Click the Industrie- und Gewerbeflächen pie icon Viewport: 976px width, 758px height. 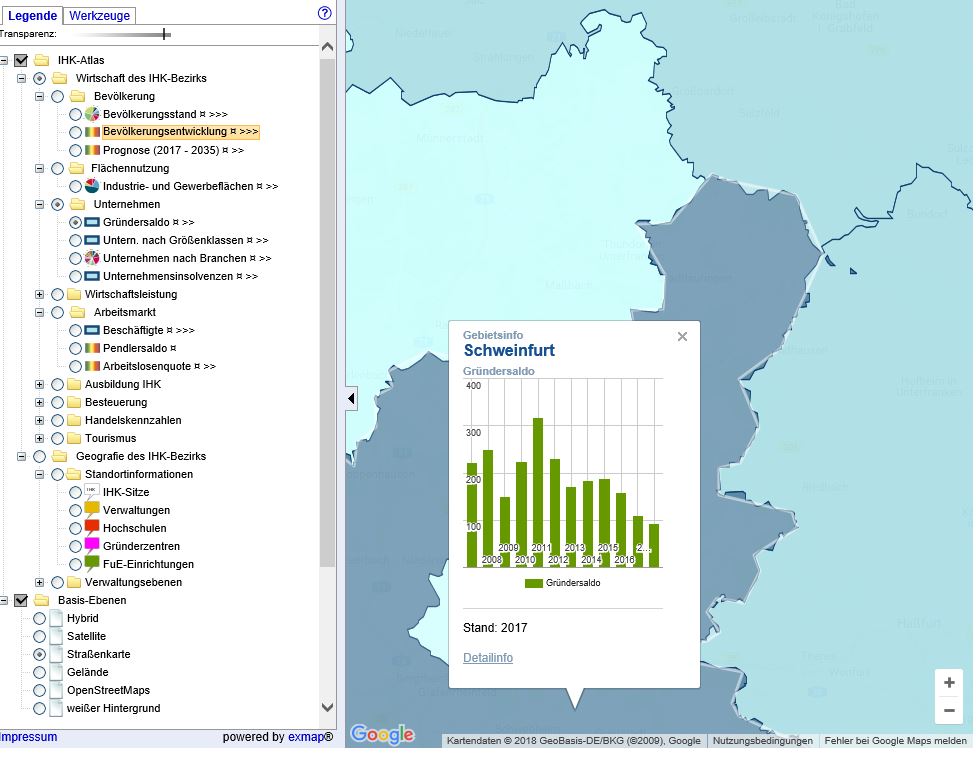92,187
